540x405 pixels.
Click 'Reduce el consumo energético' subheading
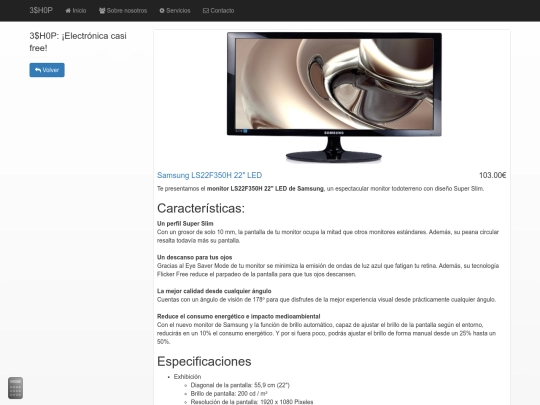pos(239,316)
